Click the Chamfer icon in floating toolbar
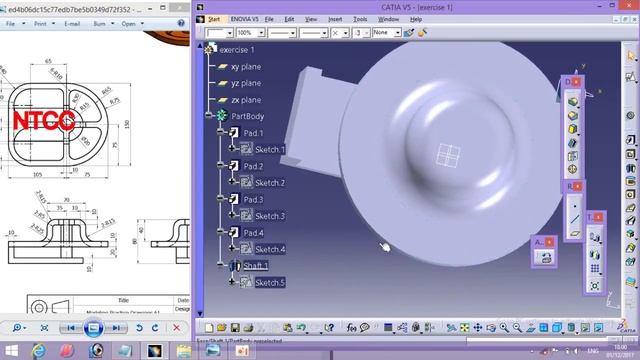 pyautogui.click(x=573, y=116)
